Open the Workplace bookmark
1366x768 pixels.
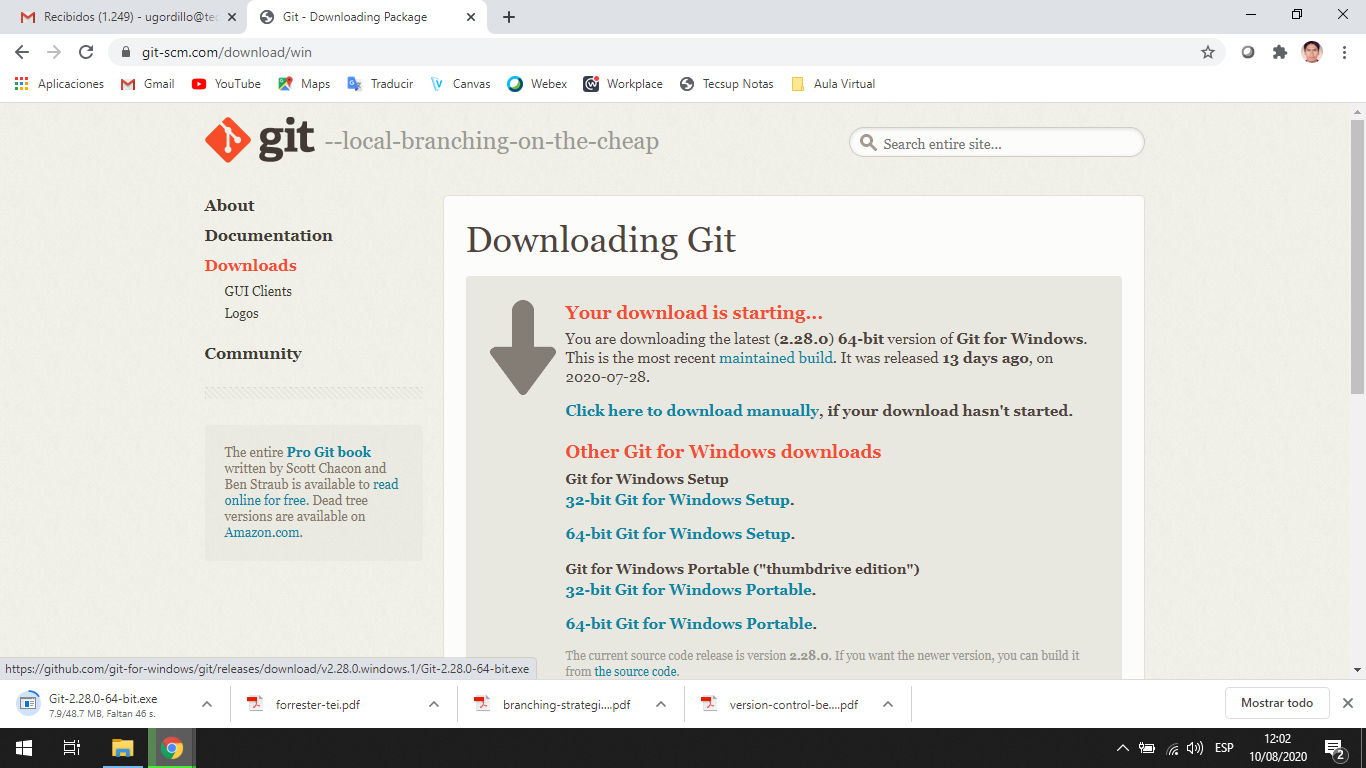pos(623,84)
